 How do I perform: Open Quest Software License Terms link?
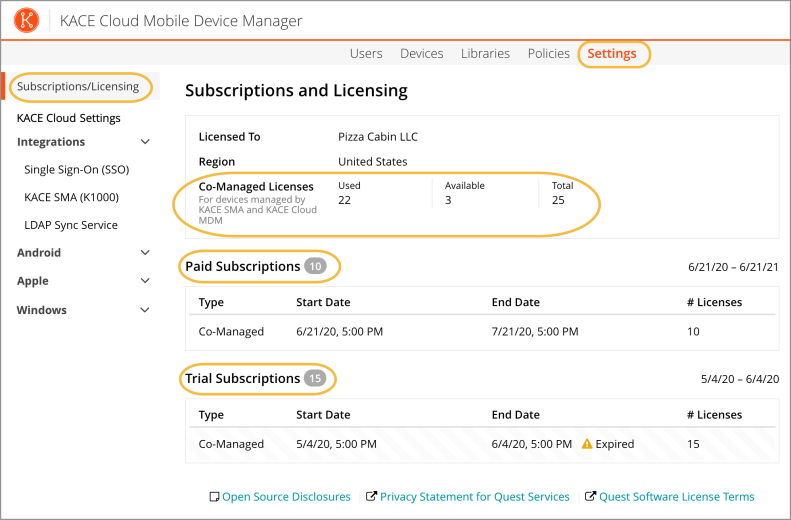point(676,497)
